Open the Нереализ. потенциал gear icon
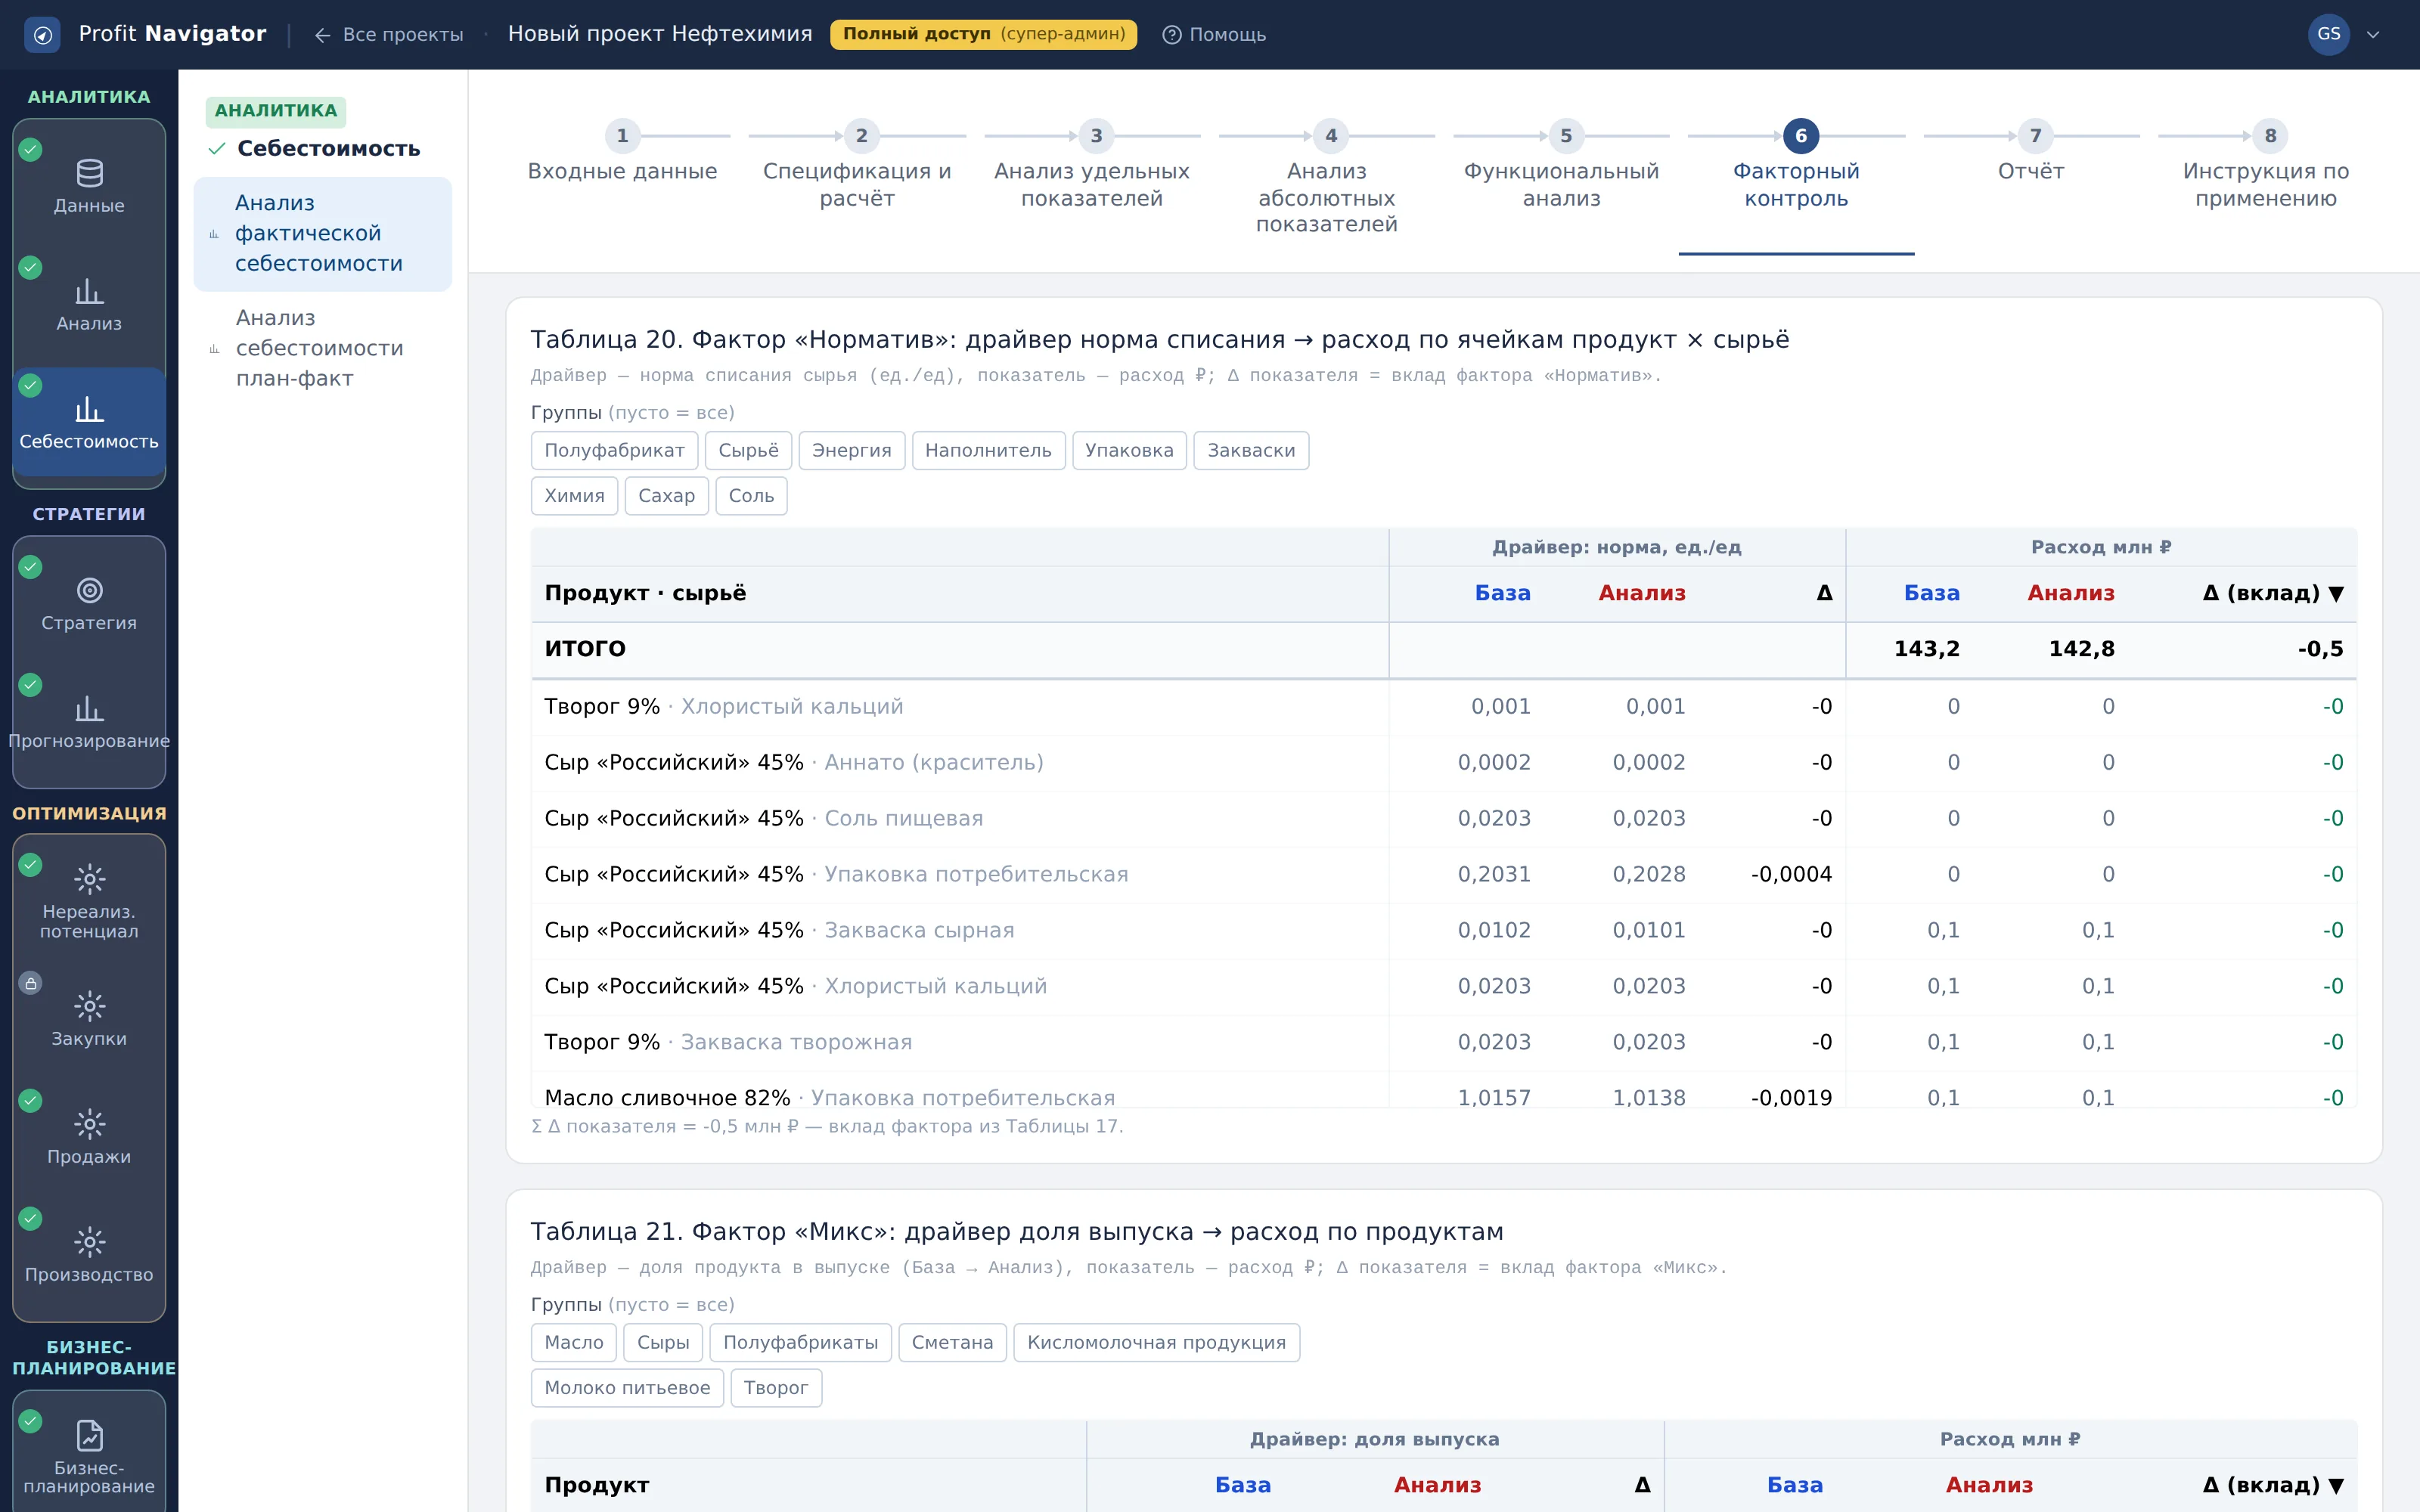This screenshot has width=2420, height=1512. [89, 879]
